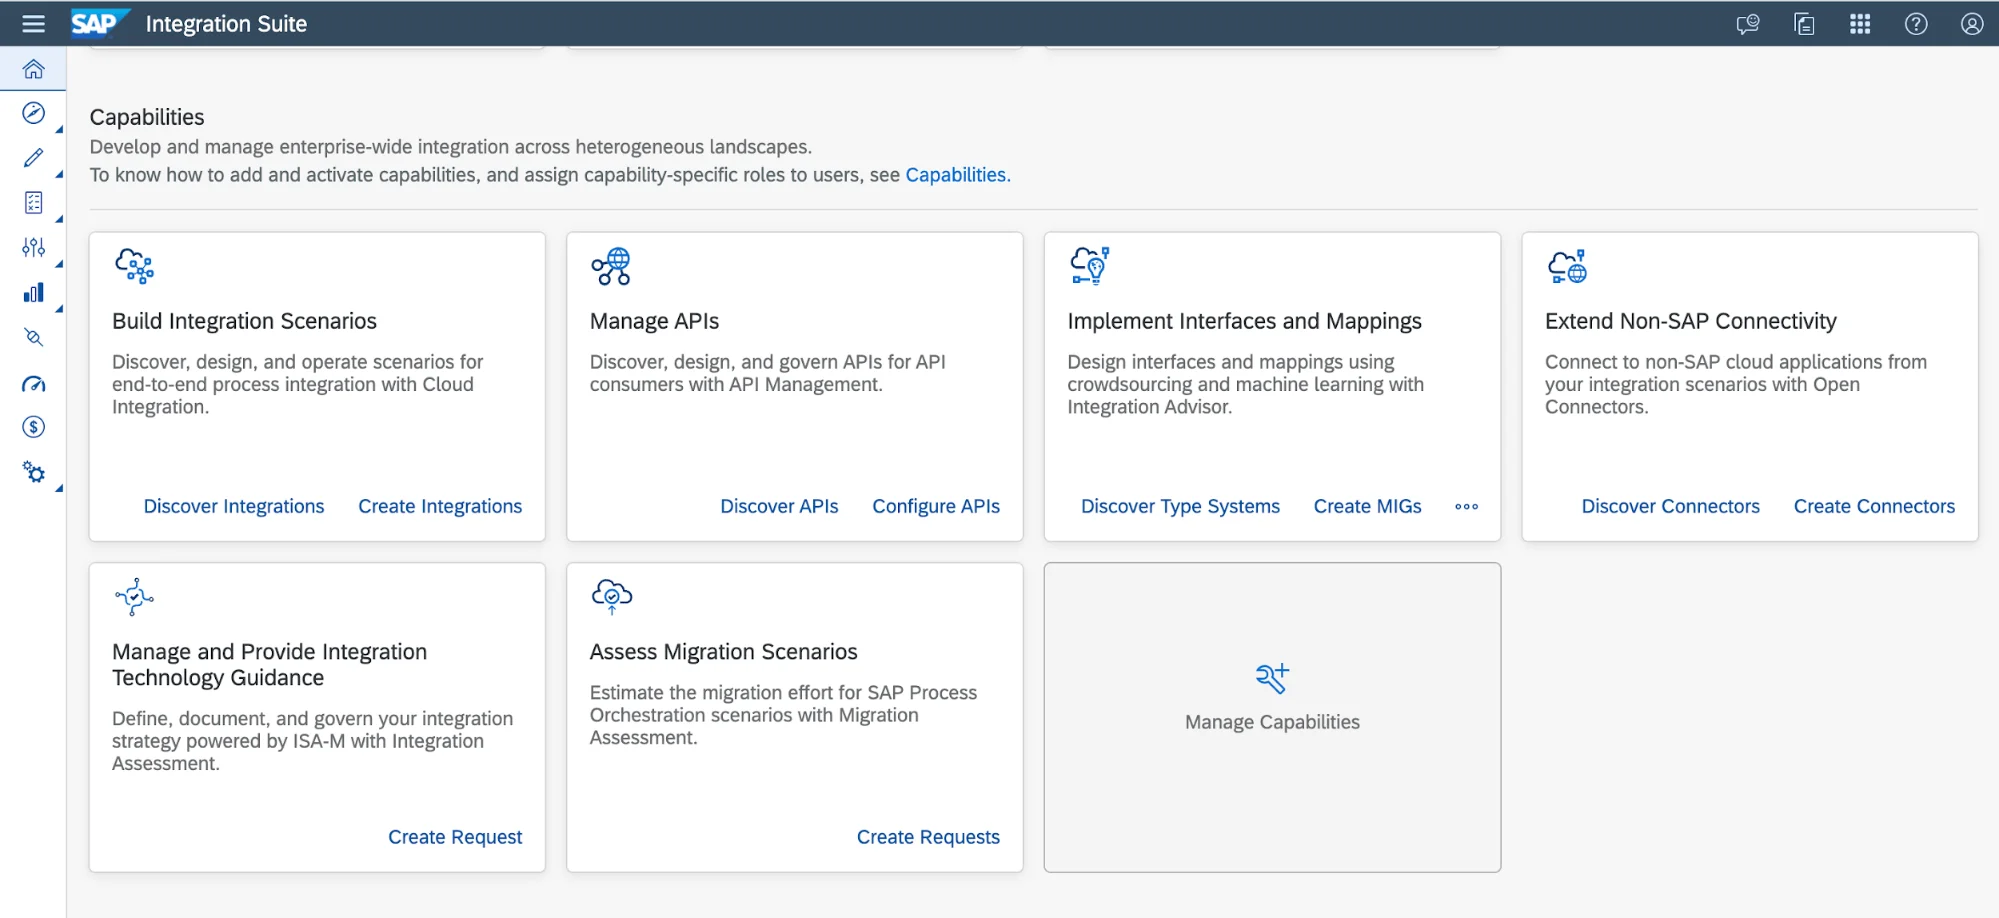Image resolution: width=1999 pixels, height=918 pixels.
Task: Click Manage and Provide Integration Technology Guidance title
Action: [x=269, y=665]
